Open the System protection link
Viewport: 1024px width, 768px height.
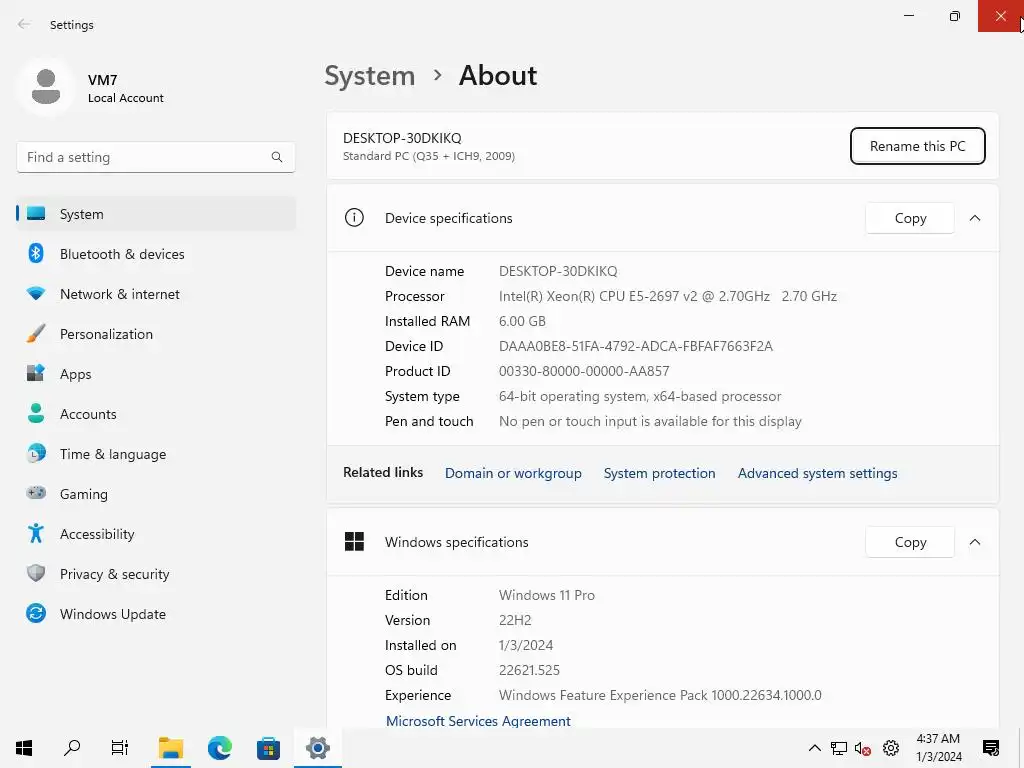click(x=659, y=473)
